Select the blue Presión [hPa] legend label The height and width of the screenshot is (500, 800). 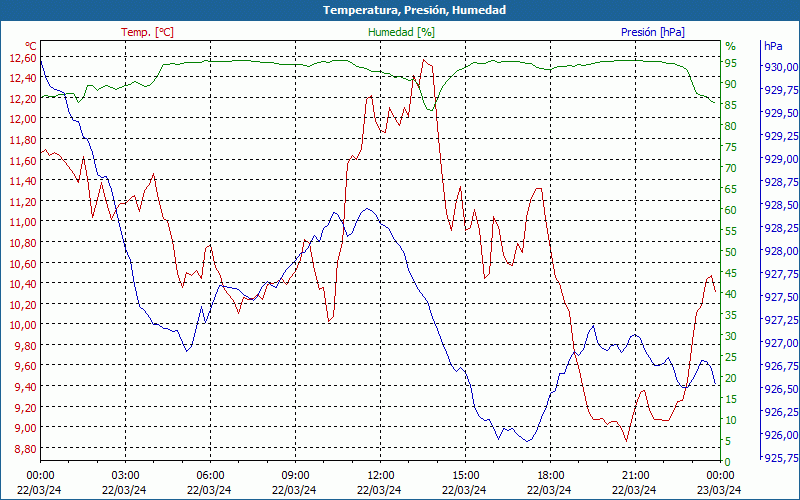tap(653, 32)
